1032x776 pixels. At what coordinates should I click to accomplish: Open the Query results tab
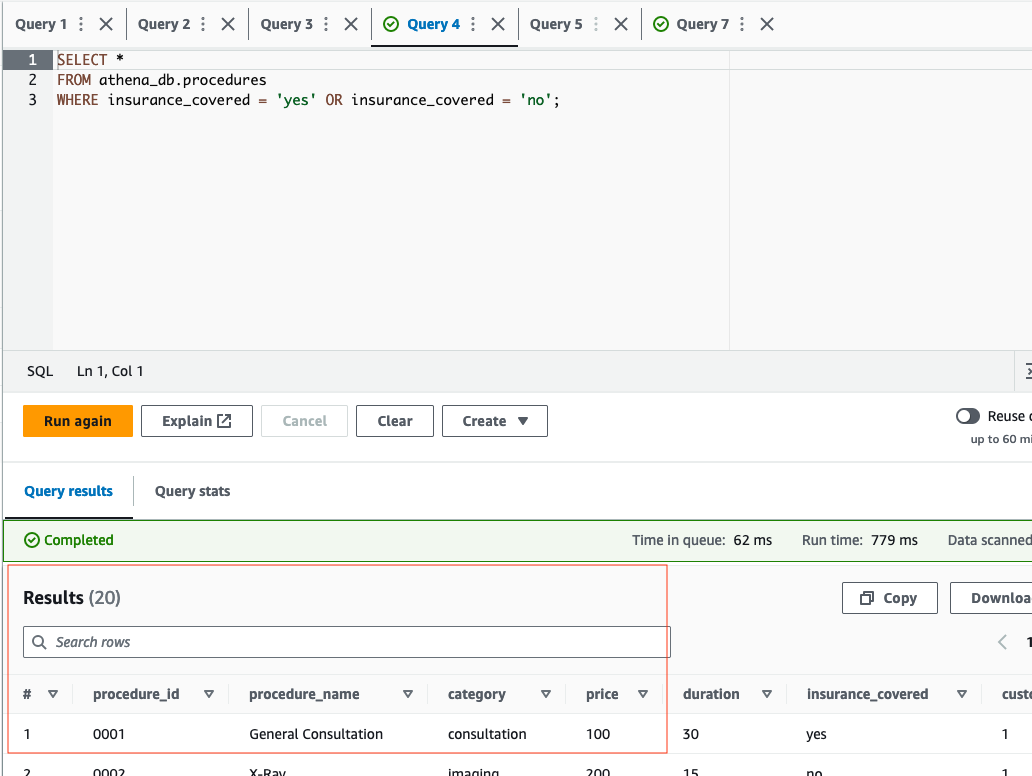click(x=68, y=491)
